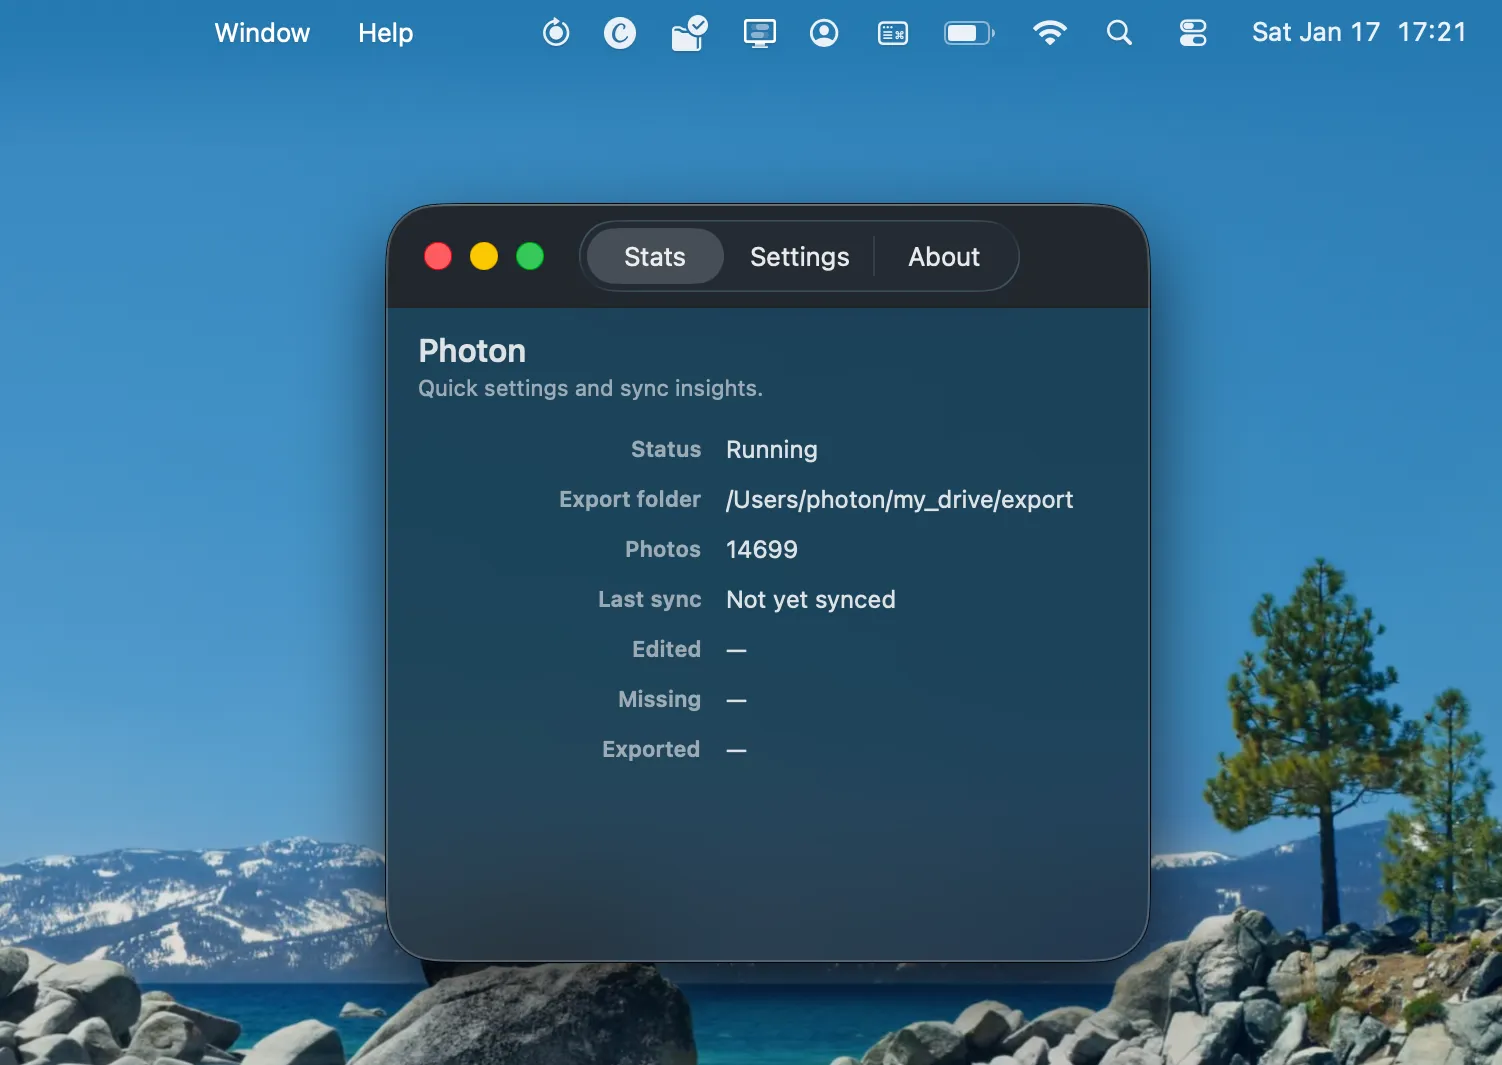Open Control Center
Image resolution: width=1502 pixels, height=1065 pixels.
(1193, 33)
